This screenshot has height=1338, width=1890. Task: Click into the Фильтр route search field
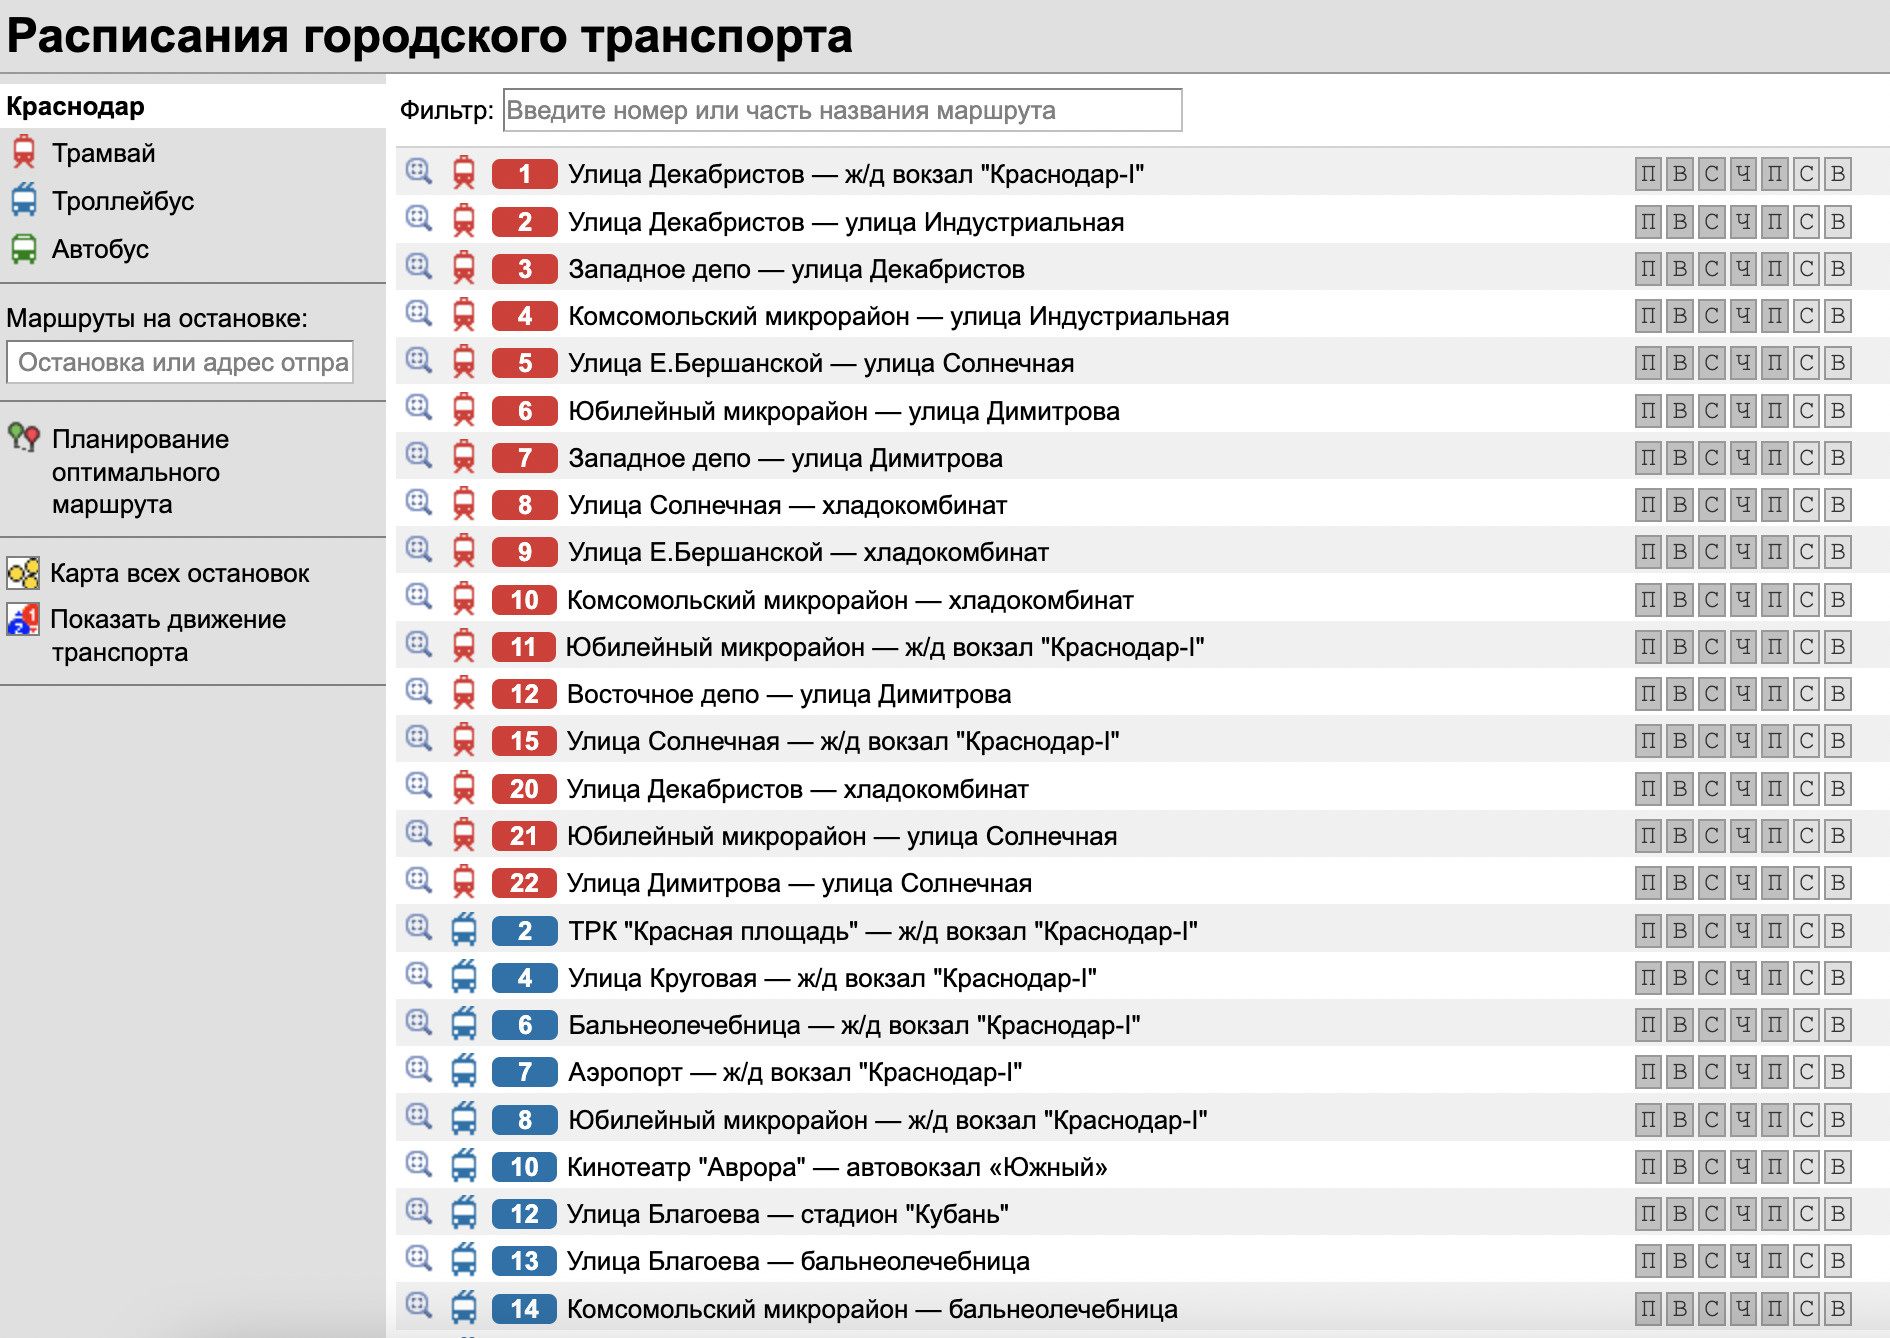coord(843,110)
